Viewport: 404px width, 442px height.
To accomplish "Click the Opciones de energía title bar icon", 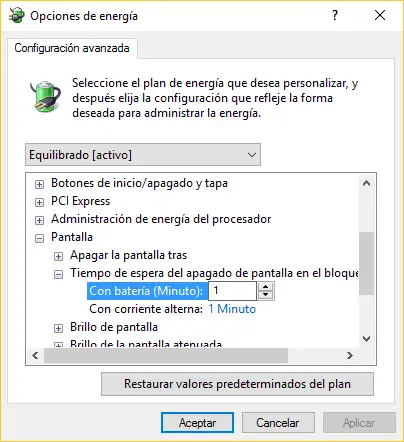I will point(17,15).
